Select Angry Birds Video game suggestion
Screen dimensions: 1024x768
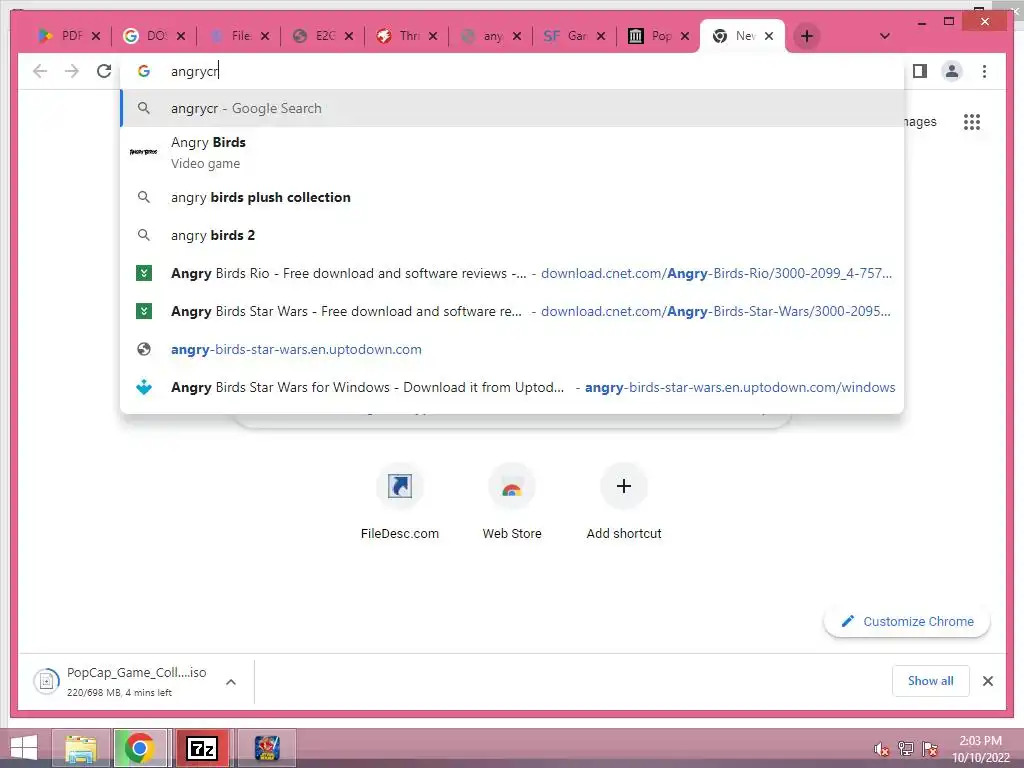tap(513, 152)
